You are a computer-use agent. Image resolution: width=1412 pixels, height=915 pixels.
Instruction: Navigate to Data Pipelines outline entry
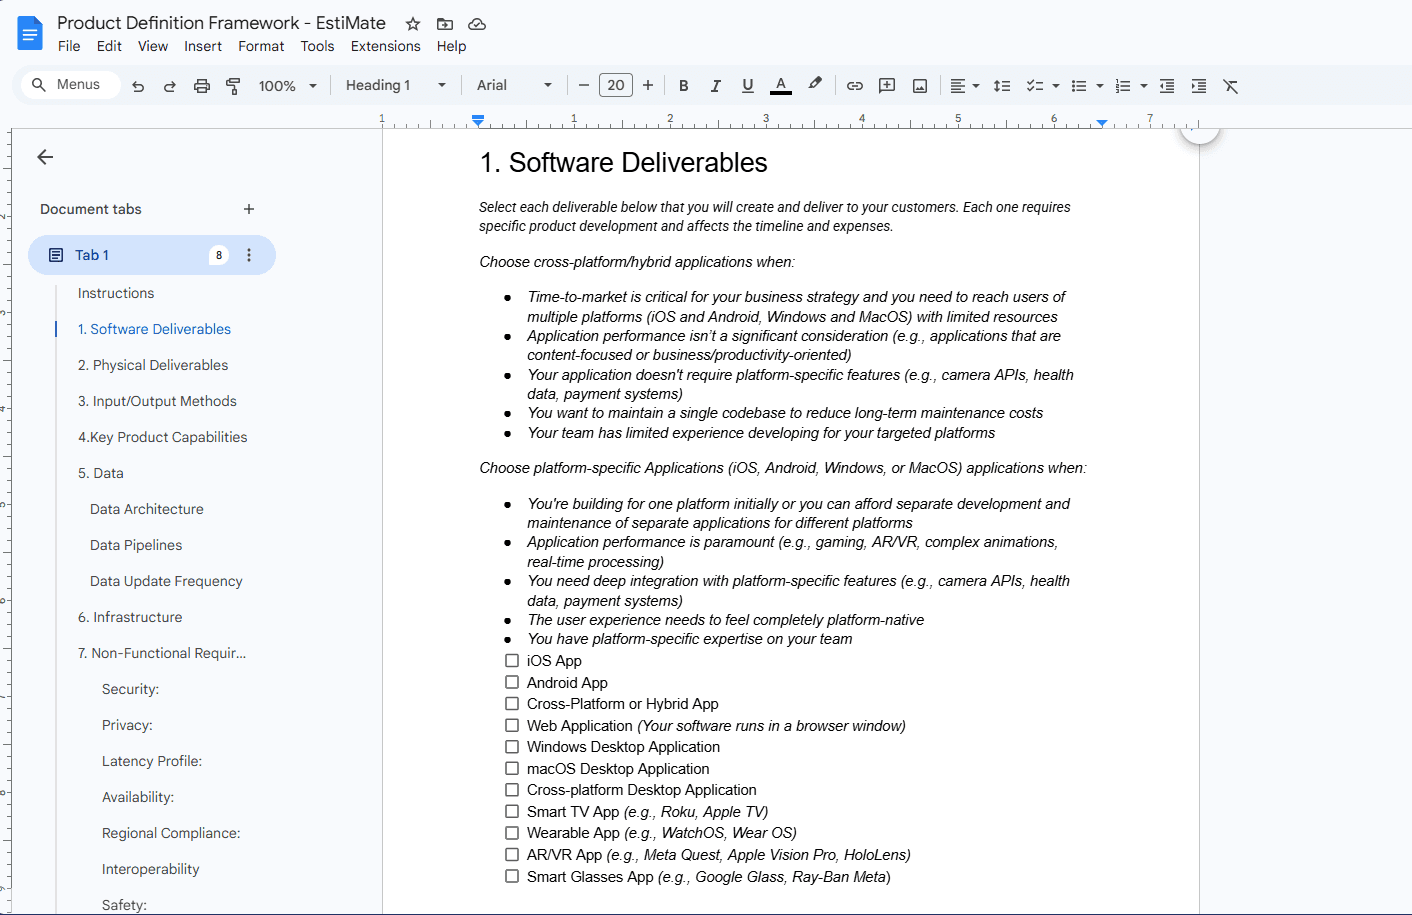pos(136,545)
